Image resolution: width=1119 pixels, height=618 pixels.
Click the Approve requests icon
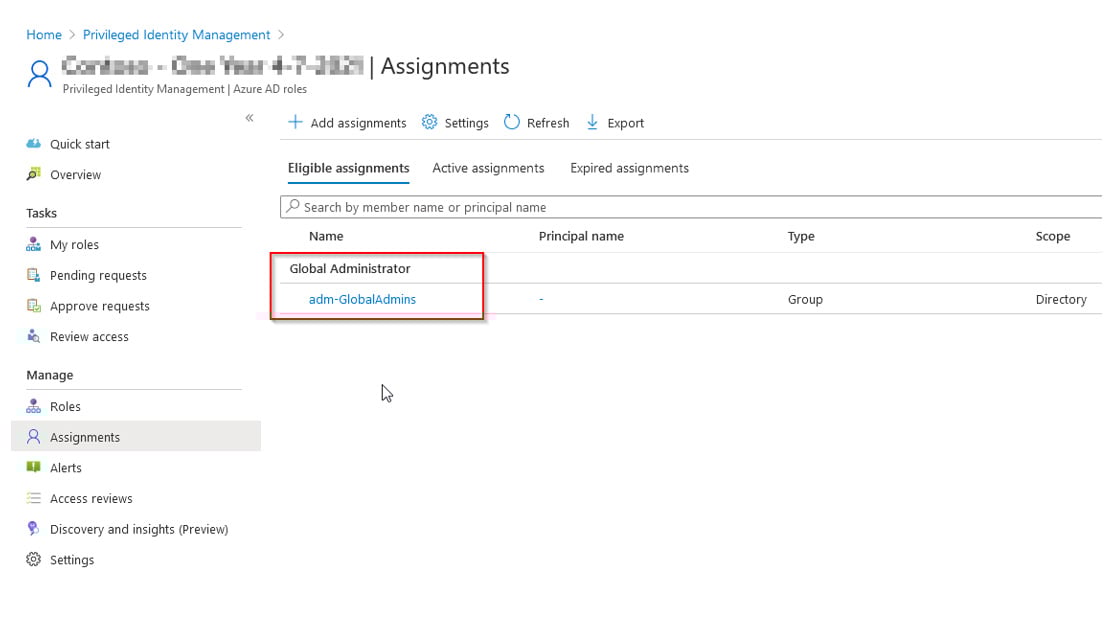pos(34,305)
